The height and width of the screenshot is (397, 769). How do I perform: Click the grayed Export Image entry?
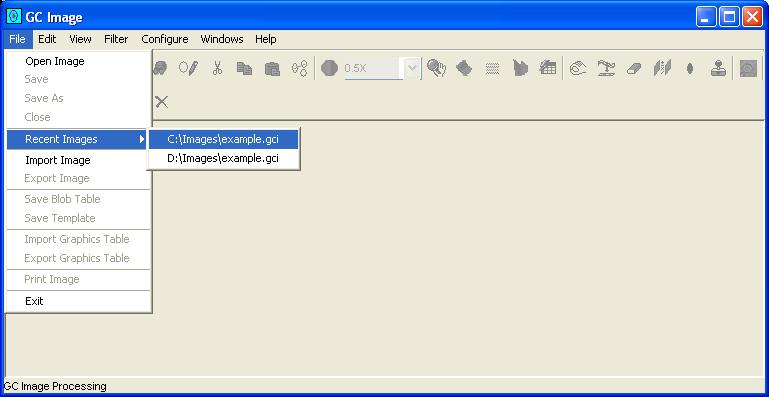[x=77, y=178]
